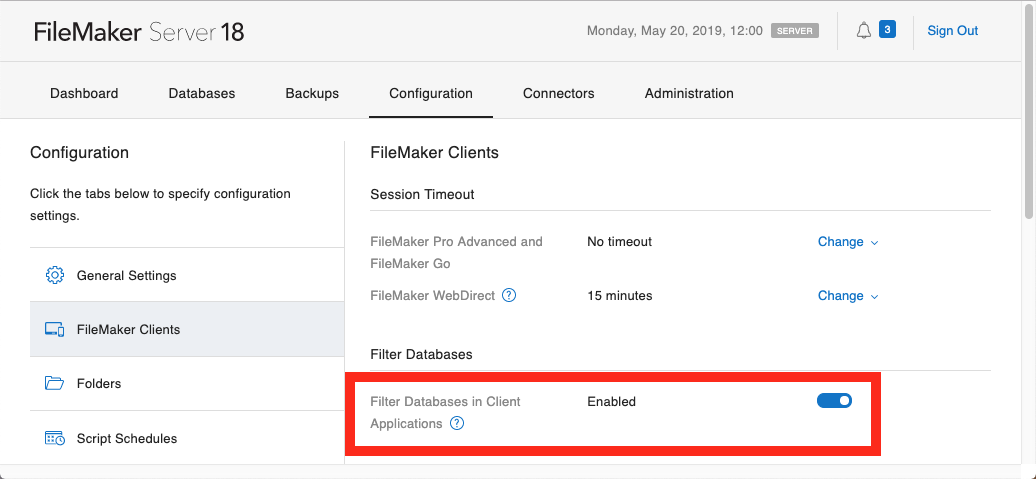
Task: Click the General Settings gear icon
Action: tap(55, 275)
